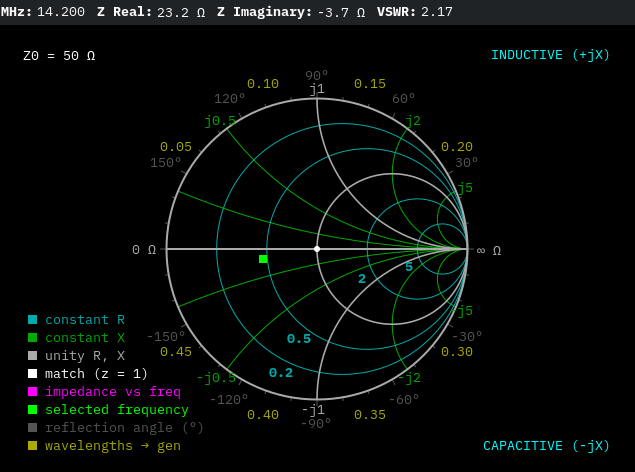Image resolution: width=635 pixels, height=472 pixels.
Task: Click the 'reflection angle (°)' legend label
Action: coord(124,427)
